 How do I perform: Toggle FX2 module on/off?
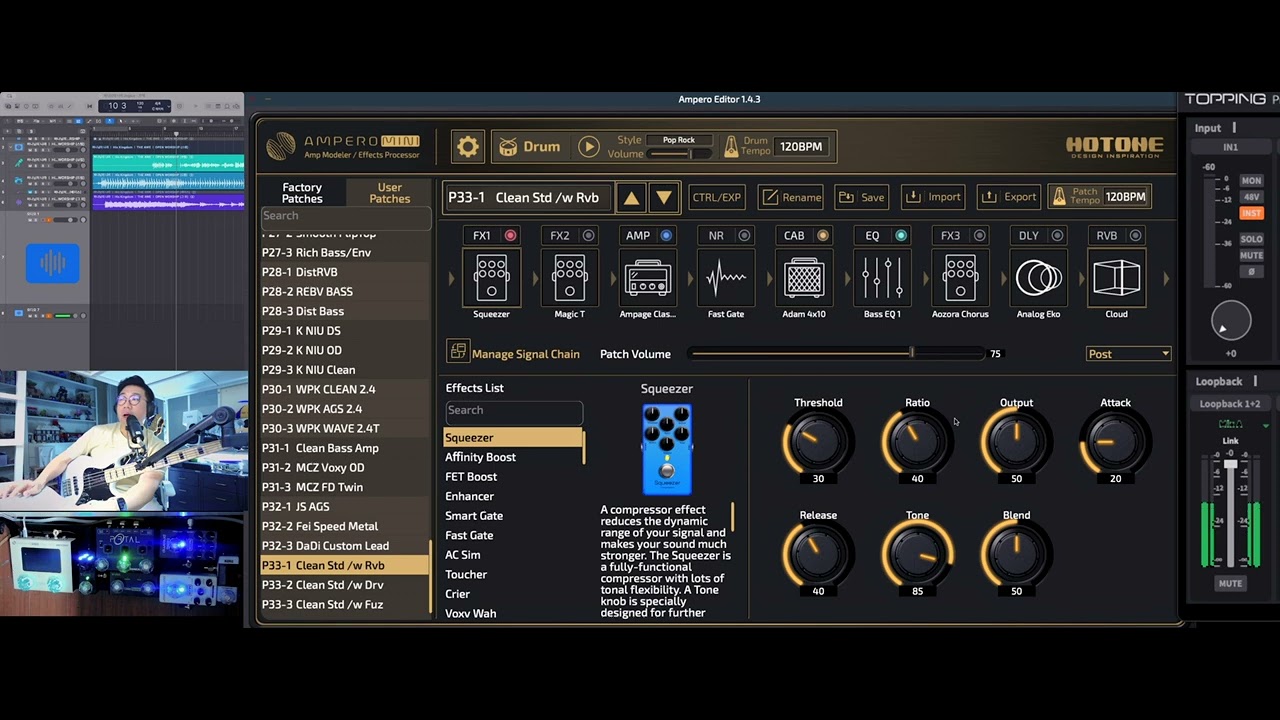point(588,236)
